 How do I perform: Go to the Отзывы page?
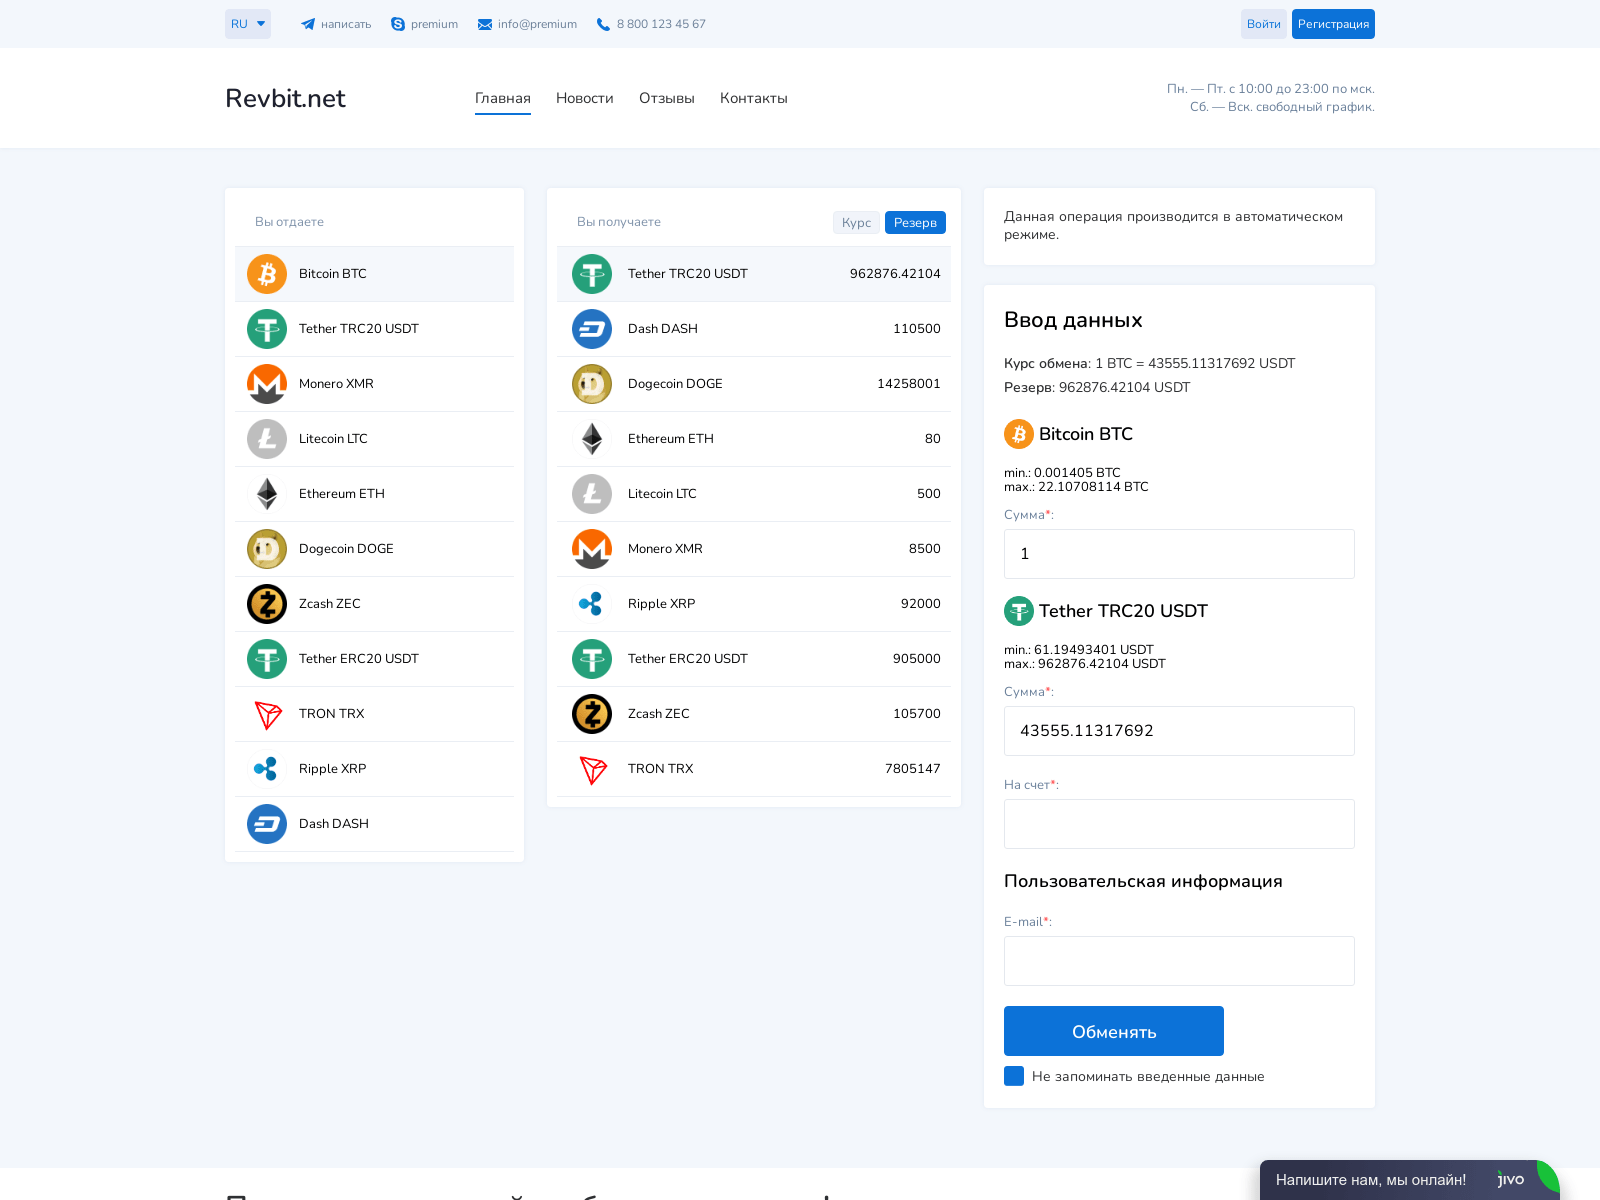click(x=667, y=98)
